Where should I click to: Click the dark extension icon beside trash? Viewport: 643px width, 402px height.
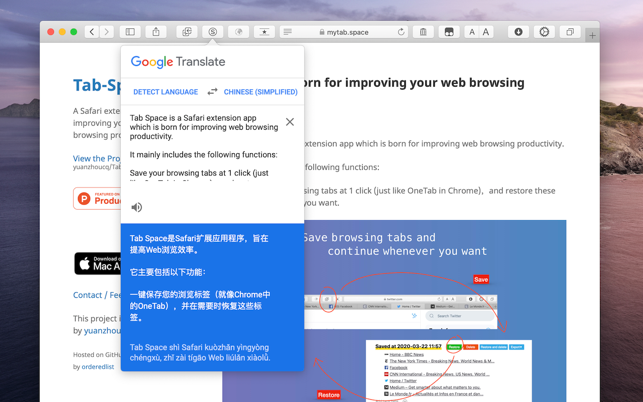(449, 32)
